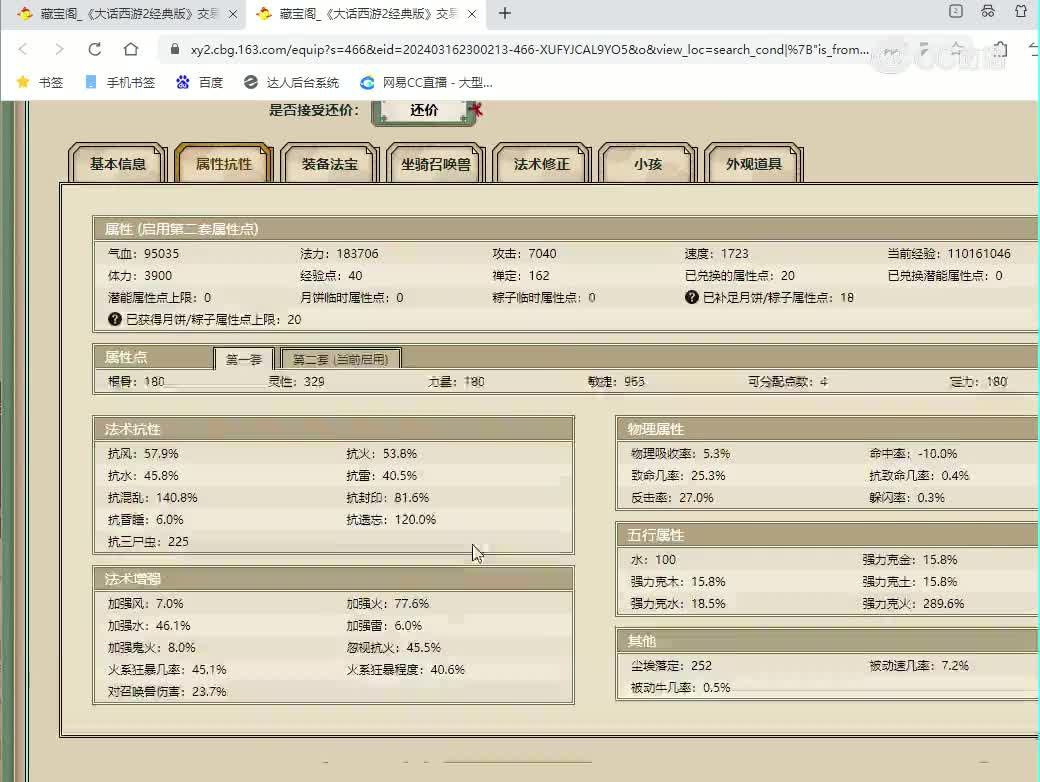This screenshot has height=782, width=1040.
Task: Click the padlock site security icon
Action: [x=174, y=49]
